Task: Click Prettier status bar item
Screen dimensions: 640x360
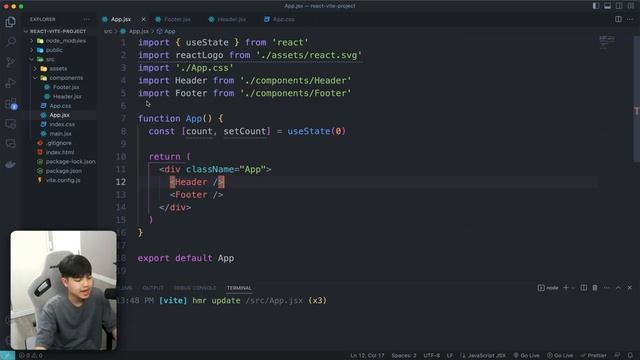Action: click(x=593, y=356)
